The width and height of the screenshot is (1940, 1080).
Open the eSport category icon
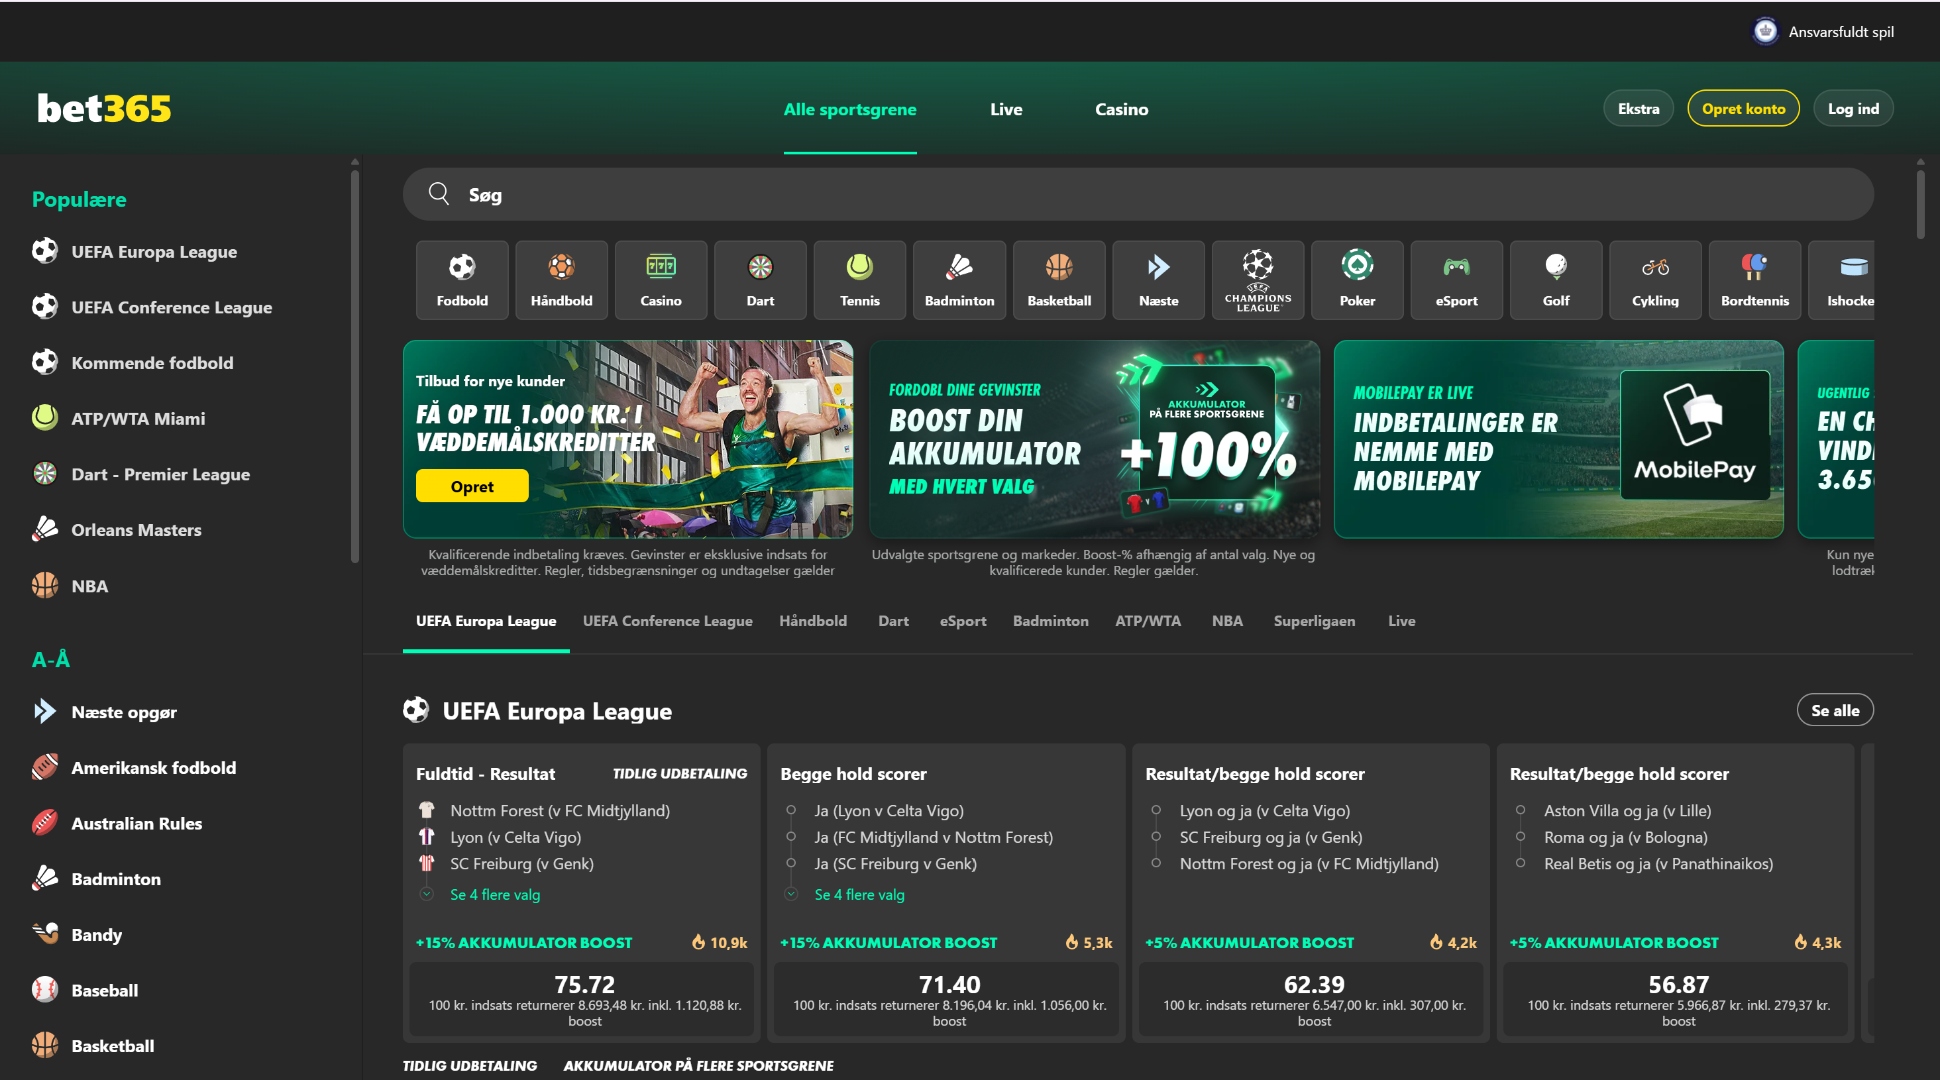click(x=1456, y=280)
